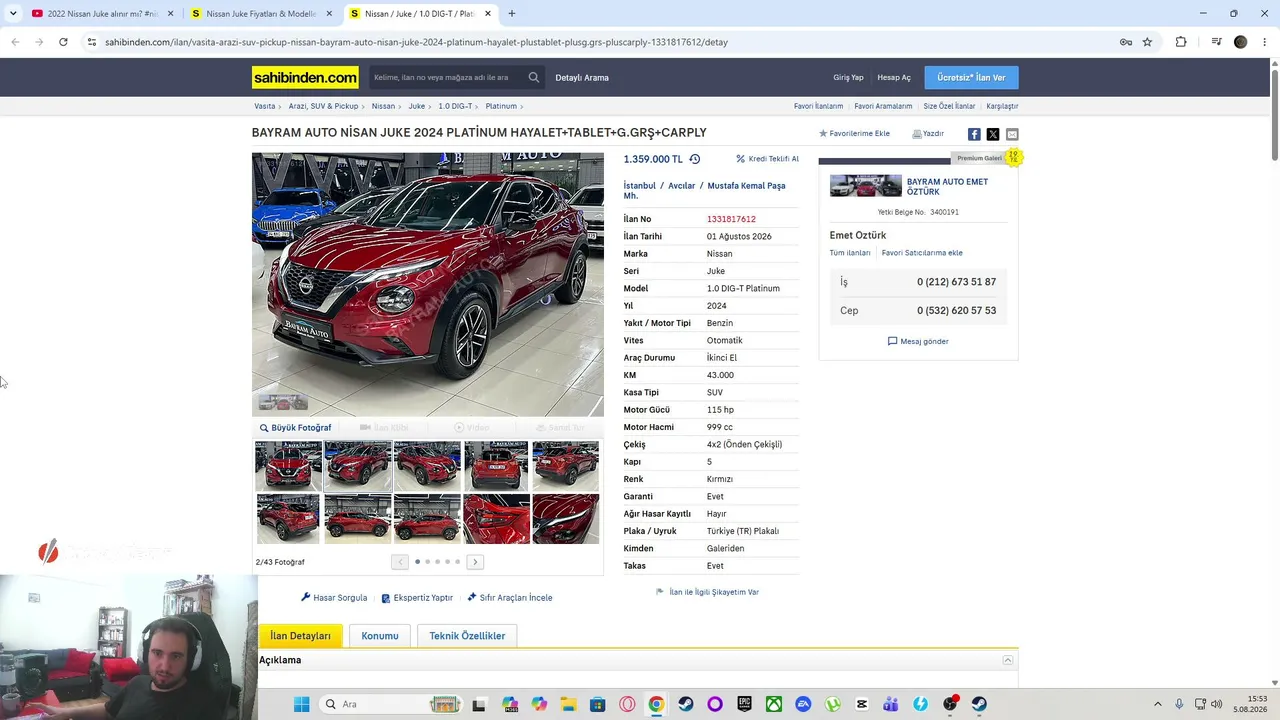1280x720 pixels.
Task: Show the next set of photo thumbnails
Action: pos(475,562)
